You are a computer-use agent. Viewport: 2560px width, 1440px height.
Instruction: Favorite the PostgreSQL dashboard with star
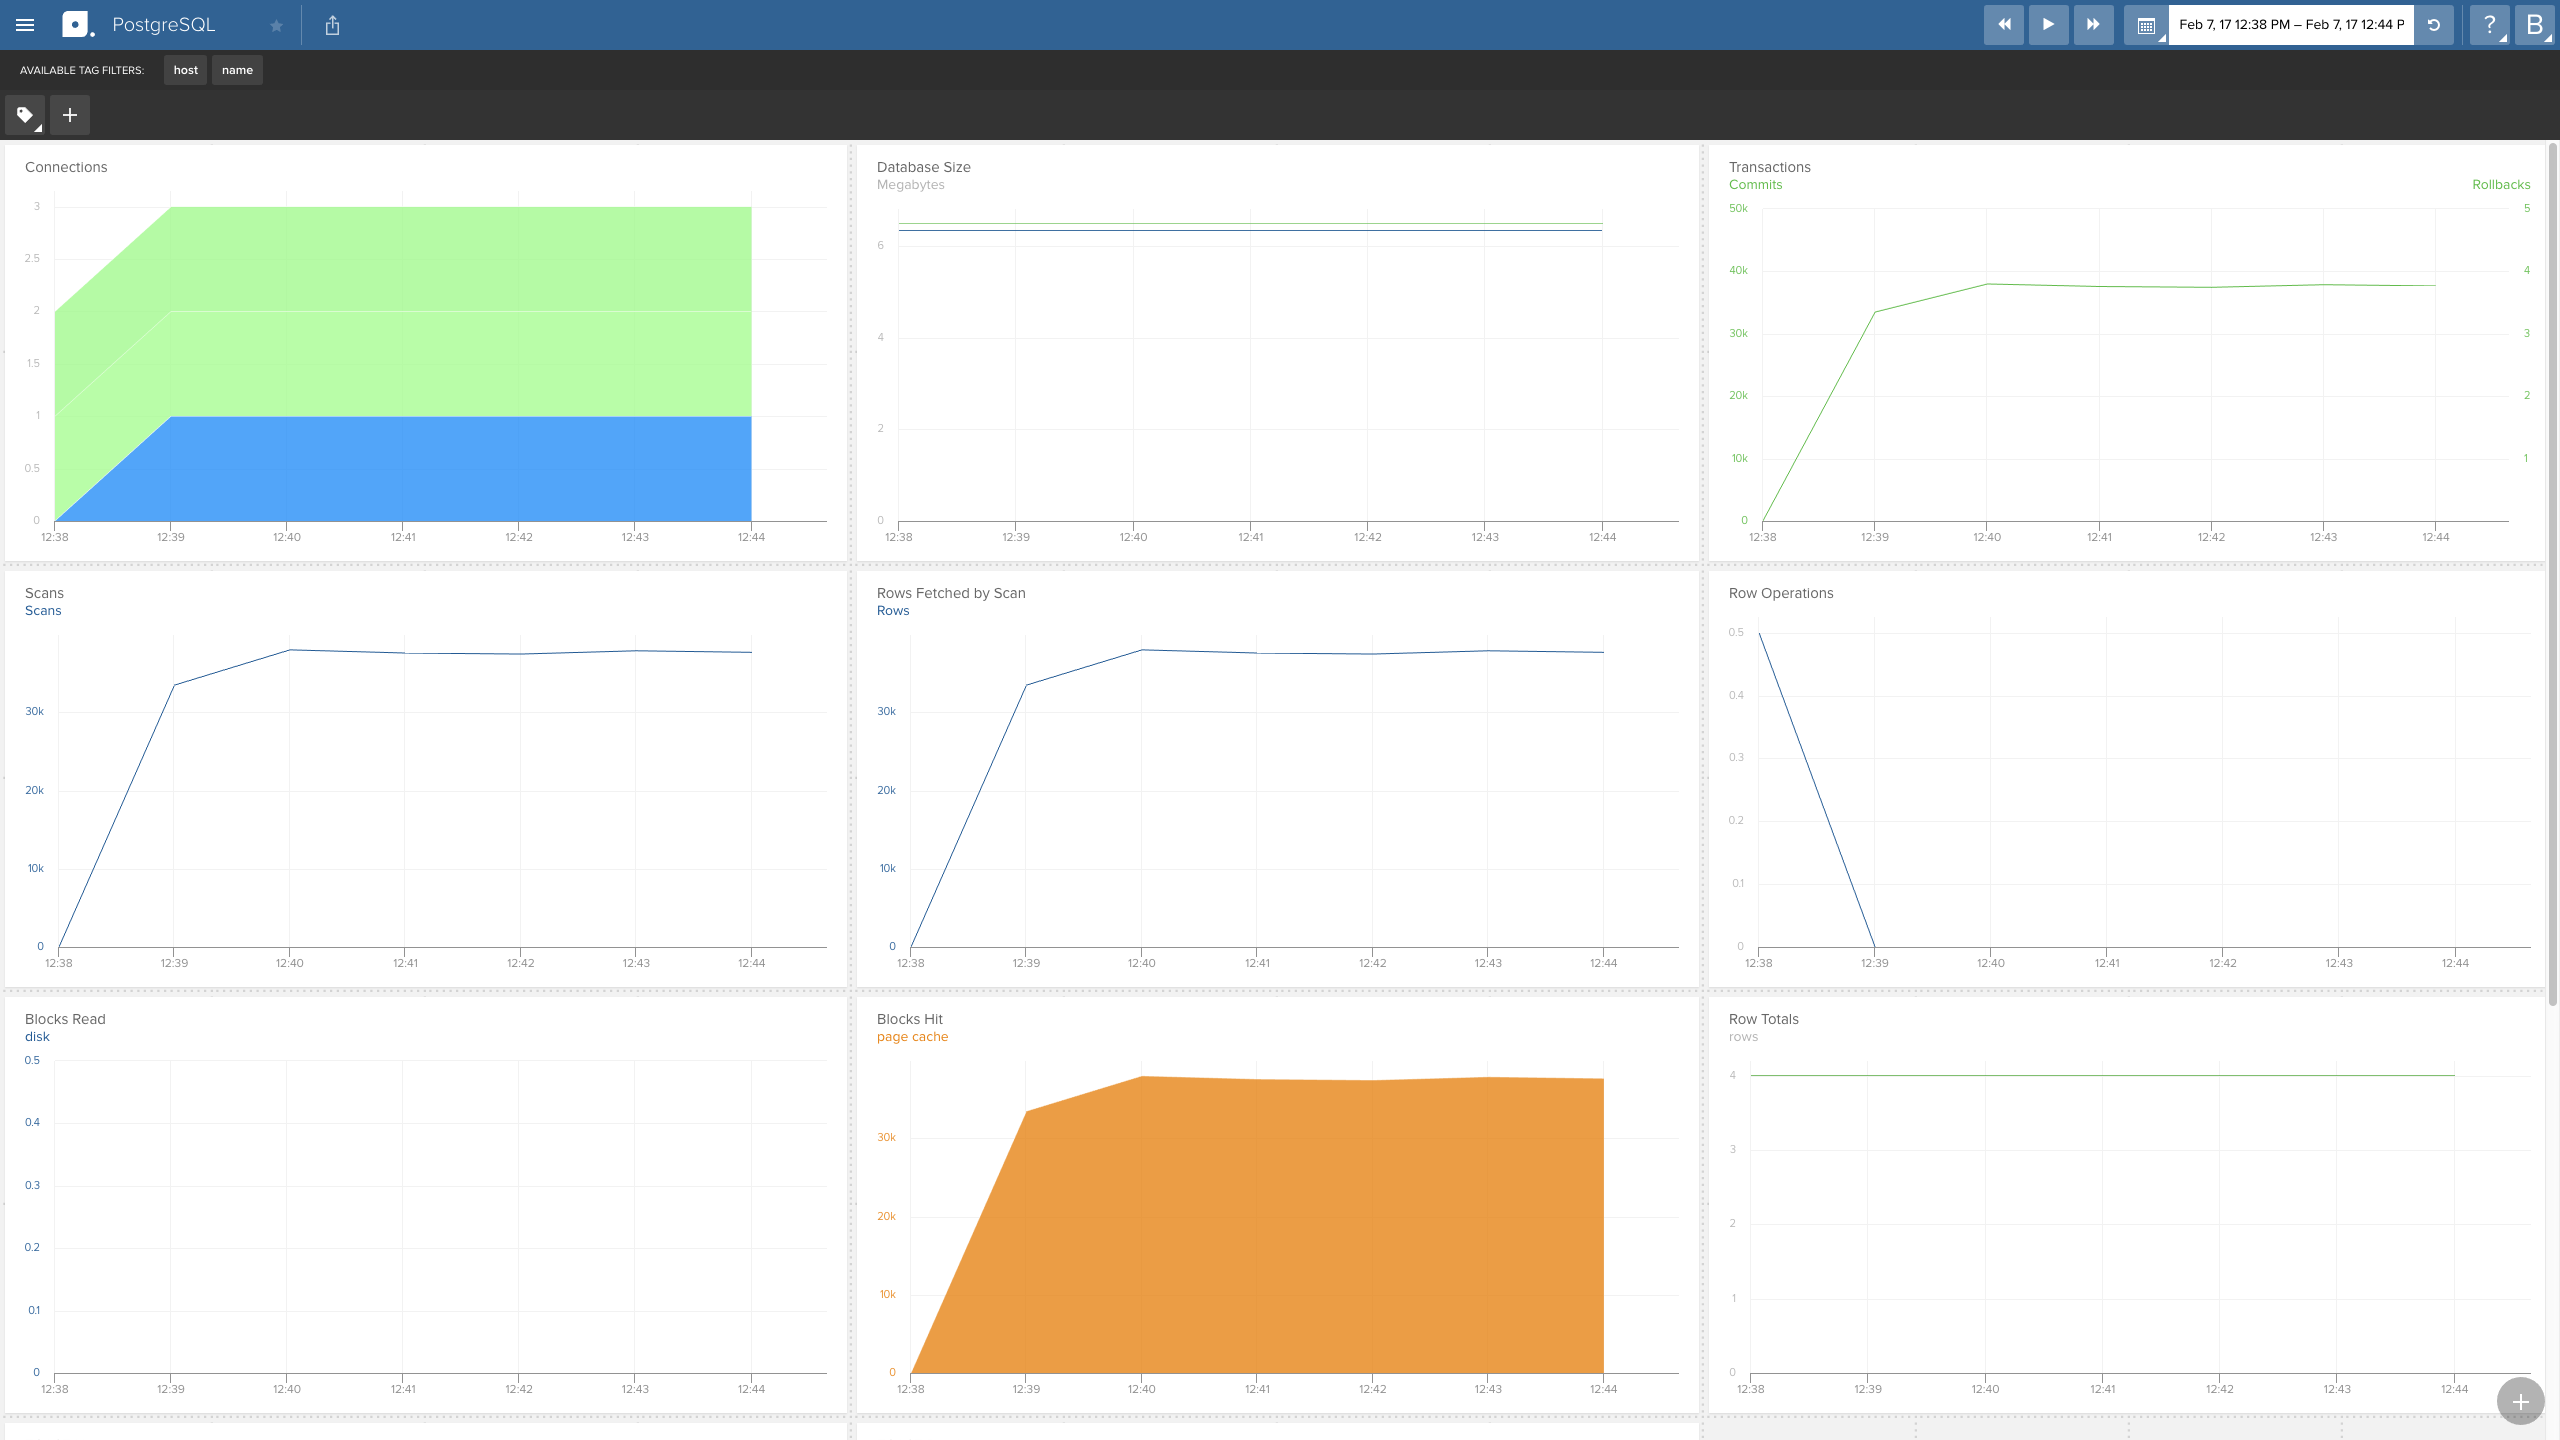[x=277, y=26]
